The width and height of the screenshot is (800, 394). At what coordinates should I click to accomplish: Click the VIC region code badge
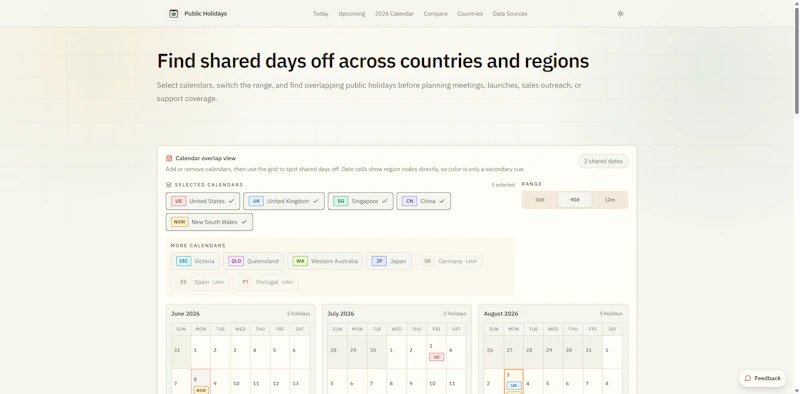tap(184, 261)
